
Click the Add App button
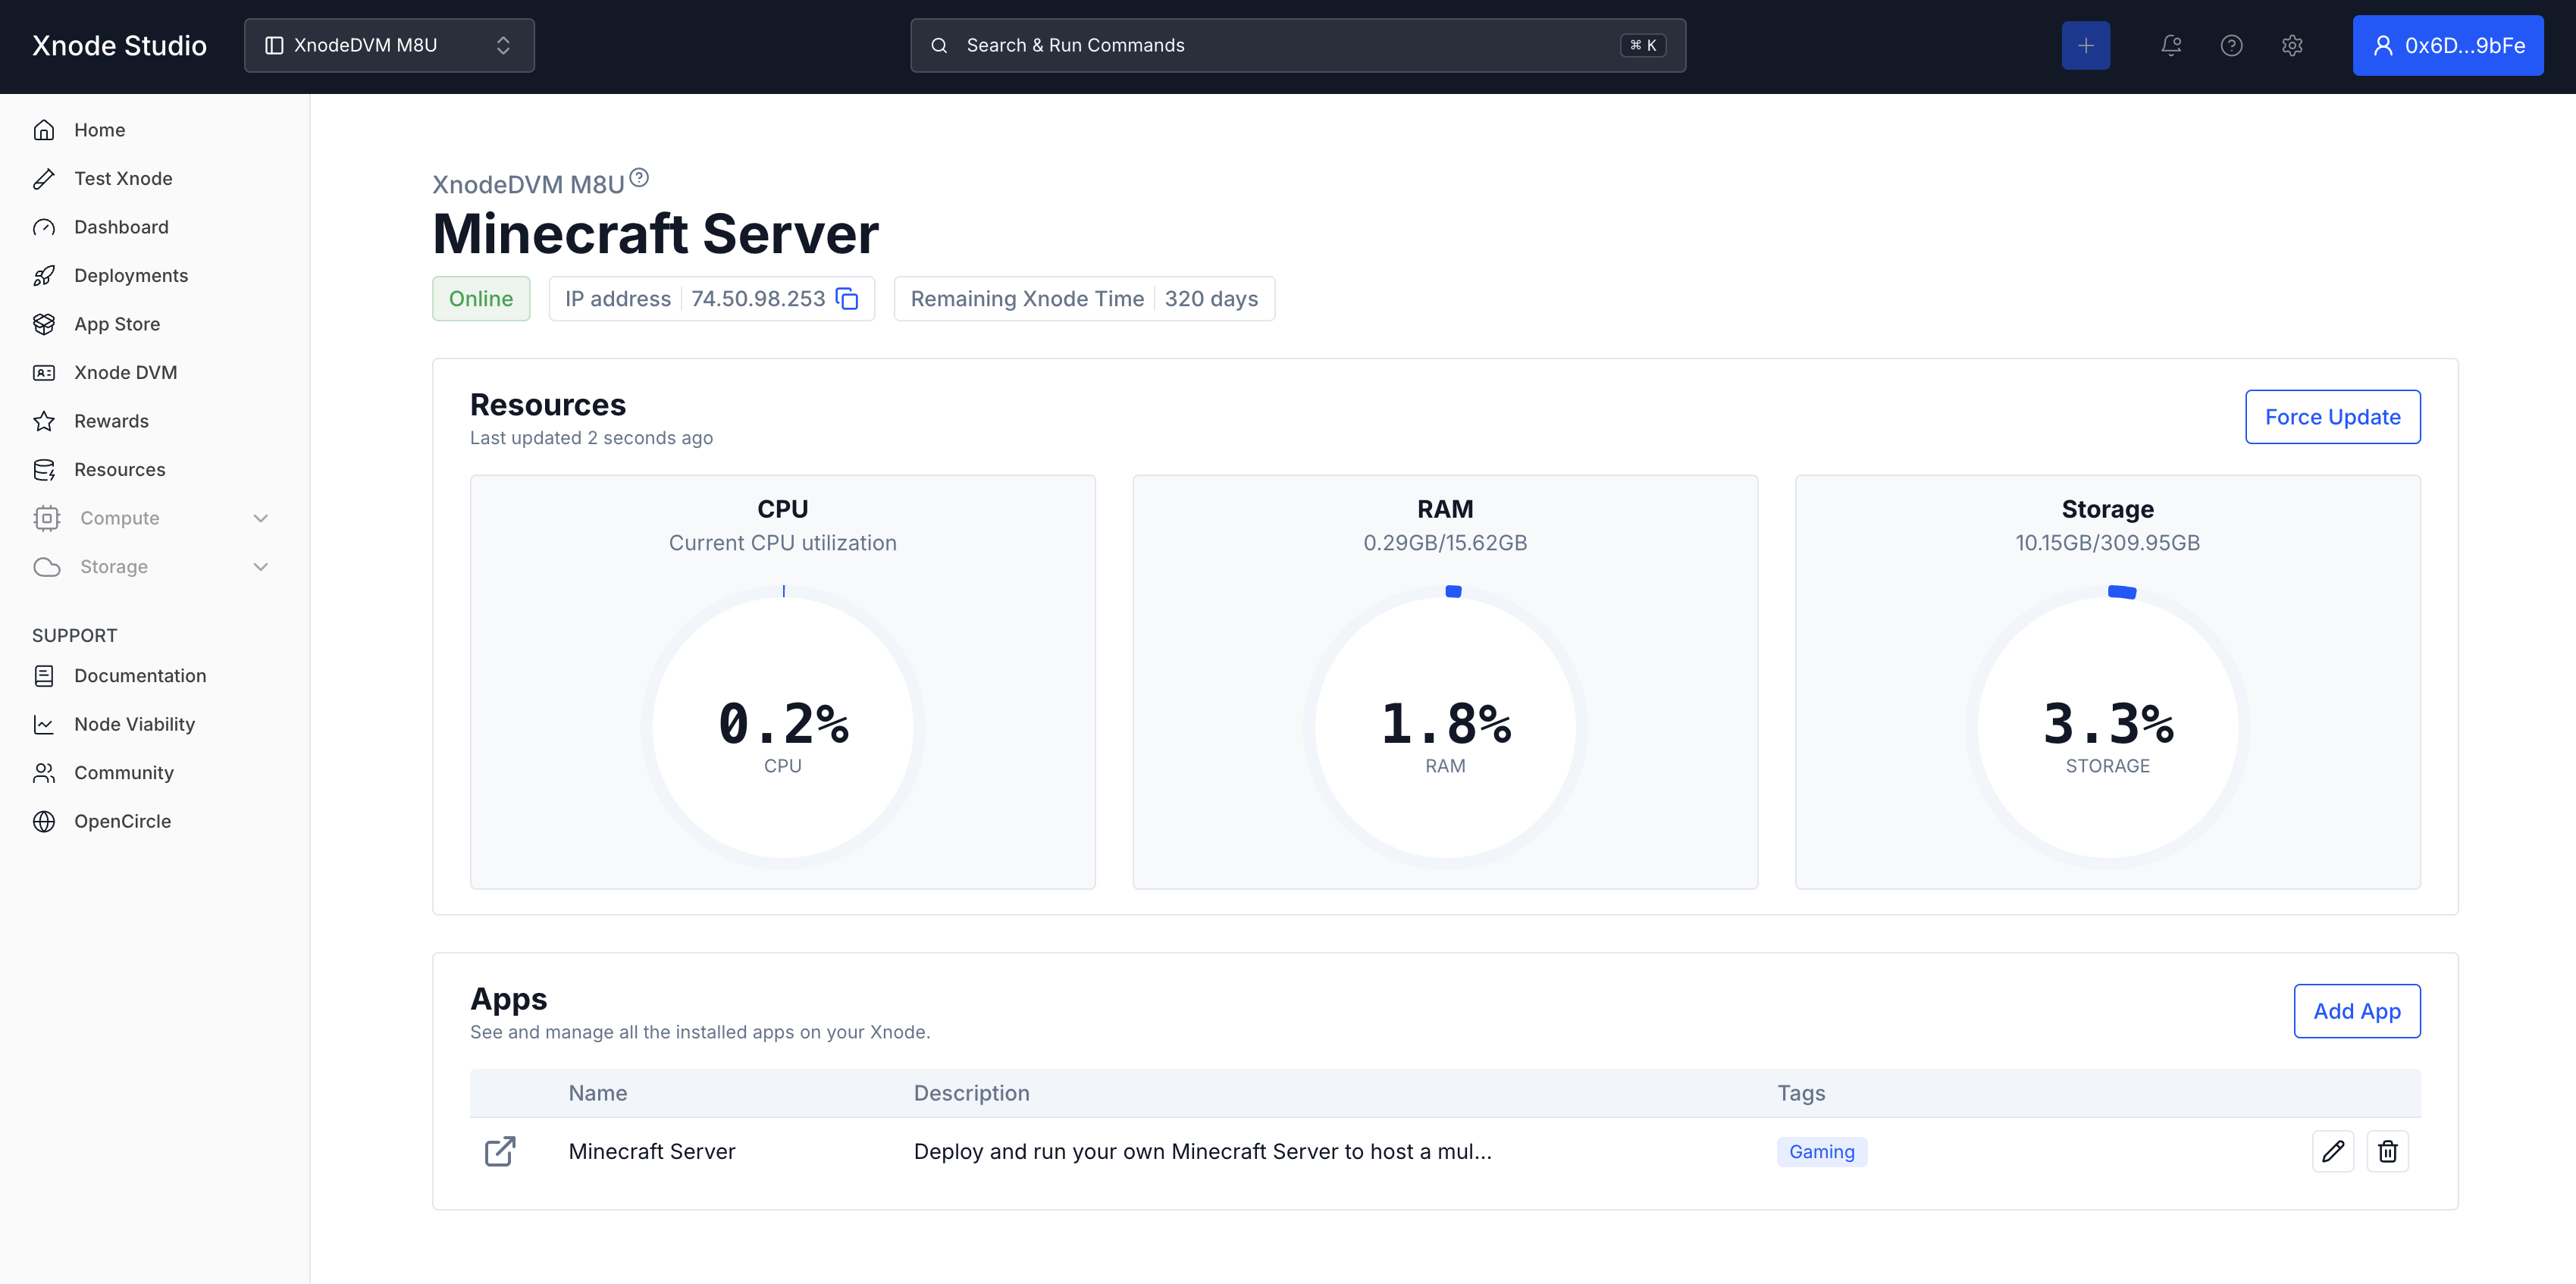(2356, 1011)
